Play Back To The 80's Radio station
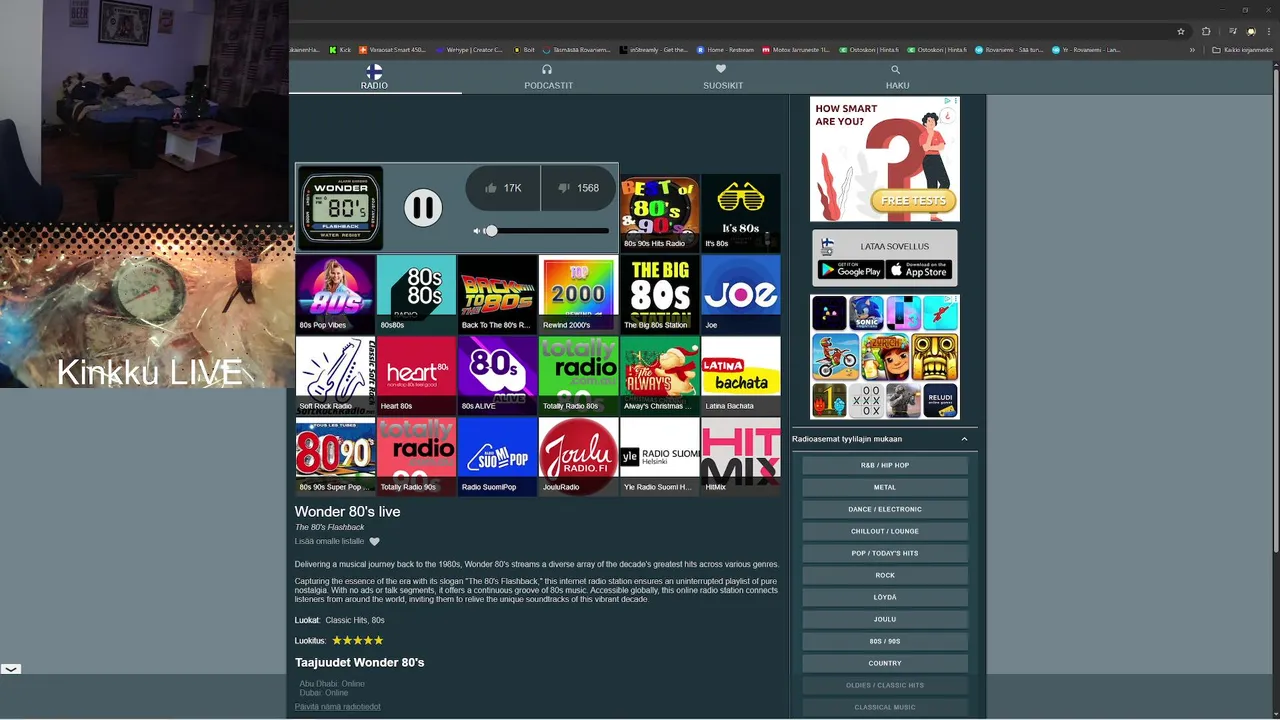 click(498, 294)
